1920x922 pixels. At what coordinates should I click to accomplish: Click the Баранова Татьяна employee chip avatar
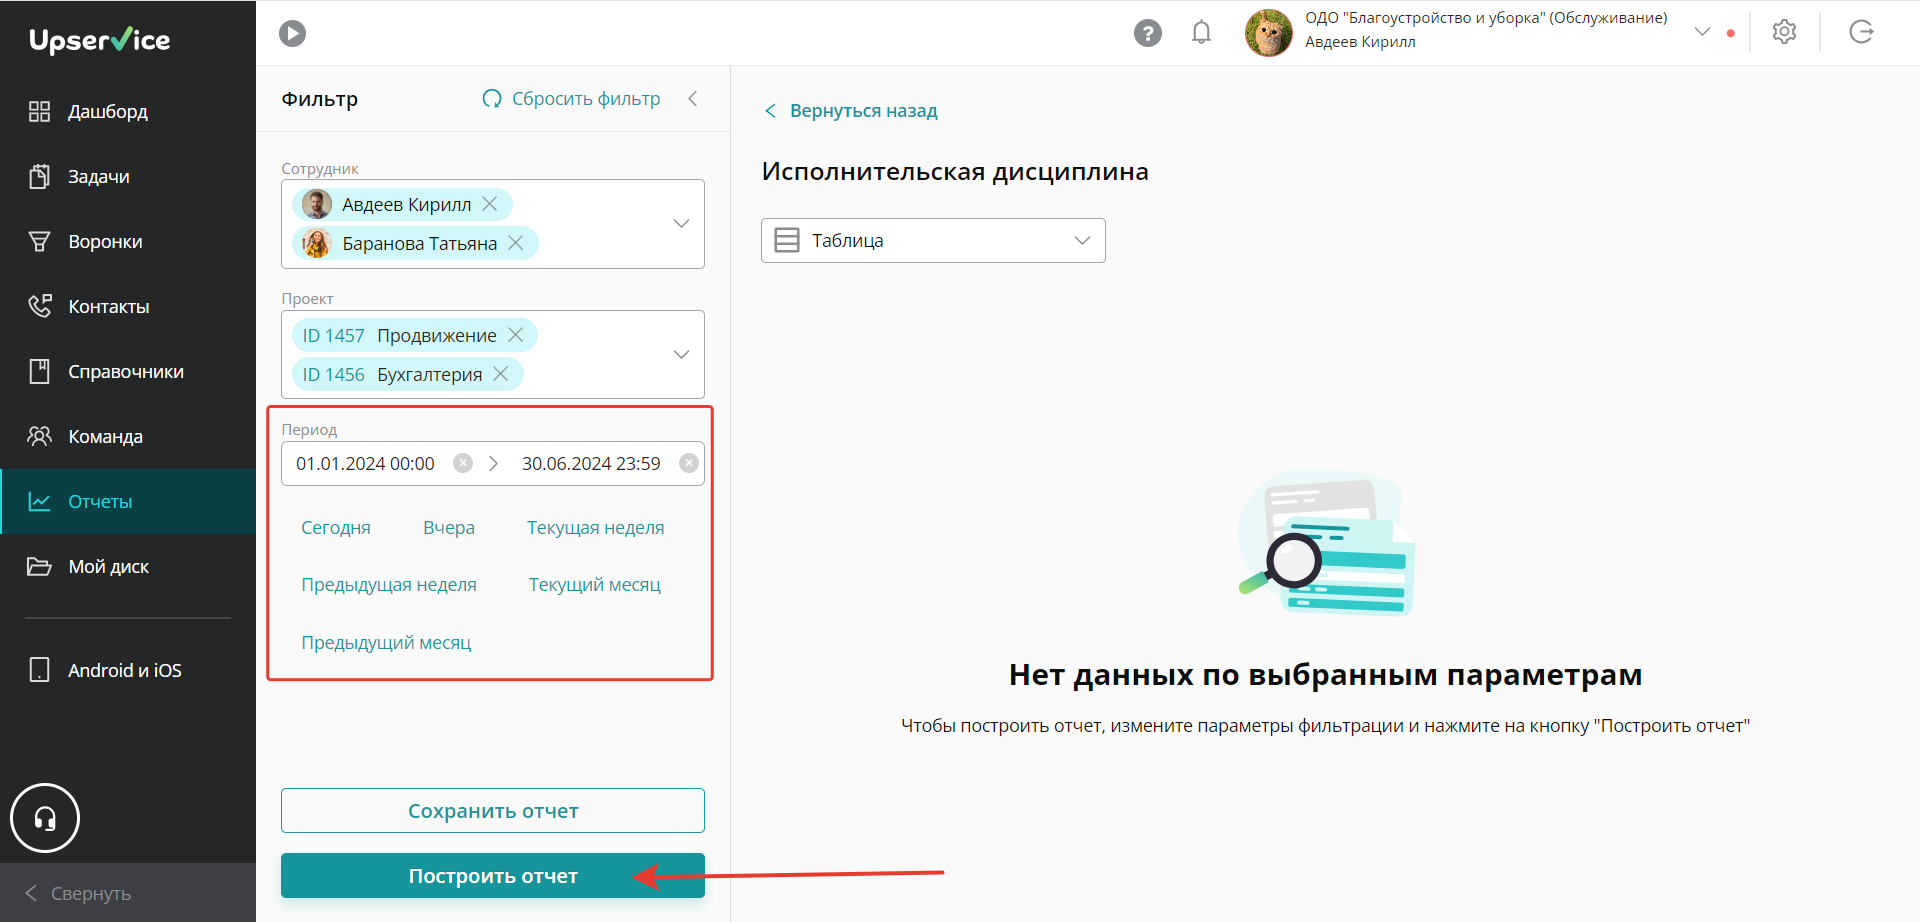[x=317, y=243]
